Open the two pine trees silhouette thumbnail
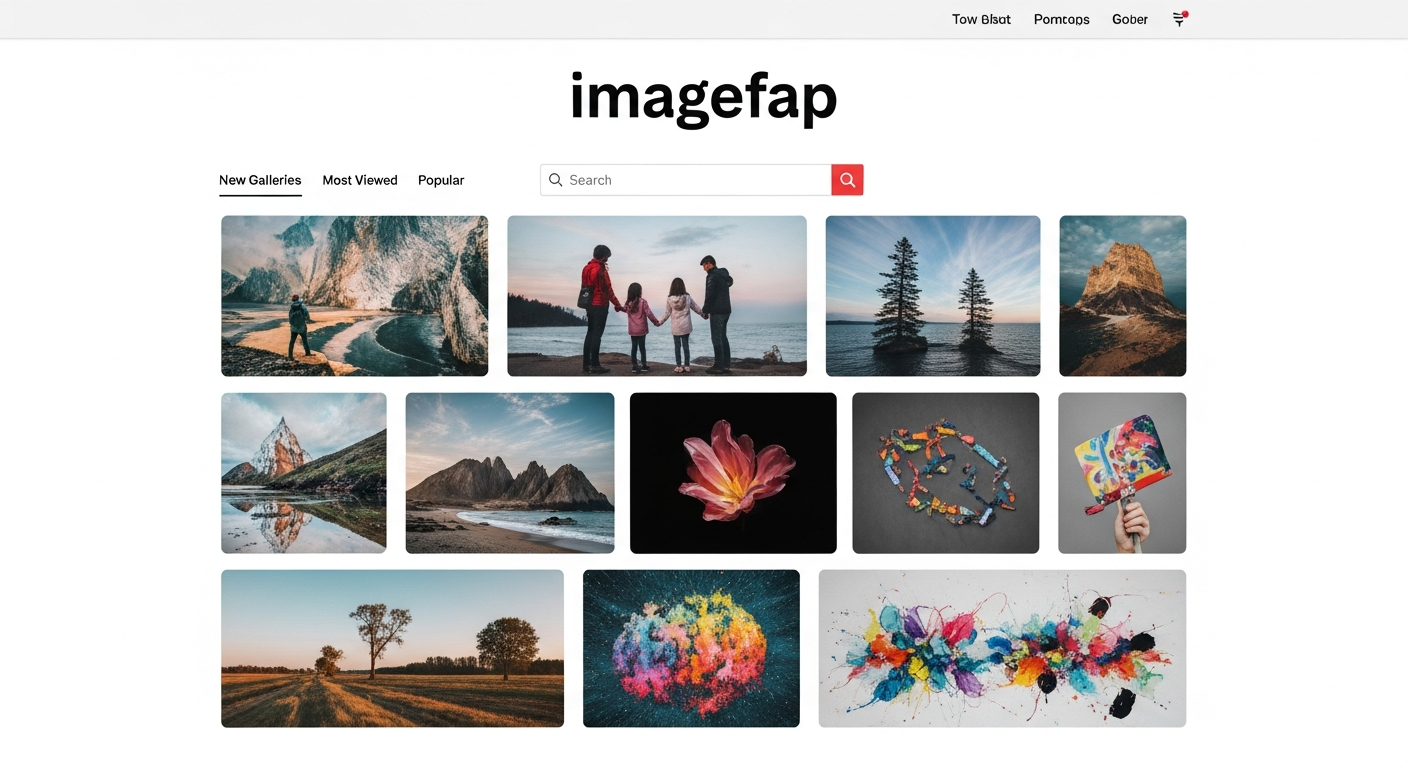This screenshot has width=1408, height=768. point(932,295)
